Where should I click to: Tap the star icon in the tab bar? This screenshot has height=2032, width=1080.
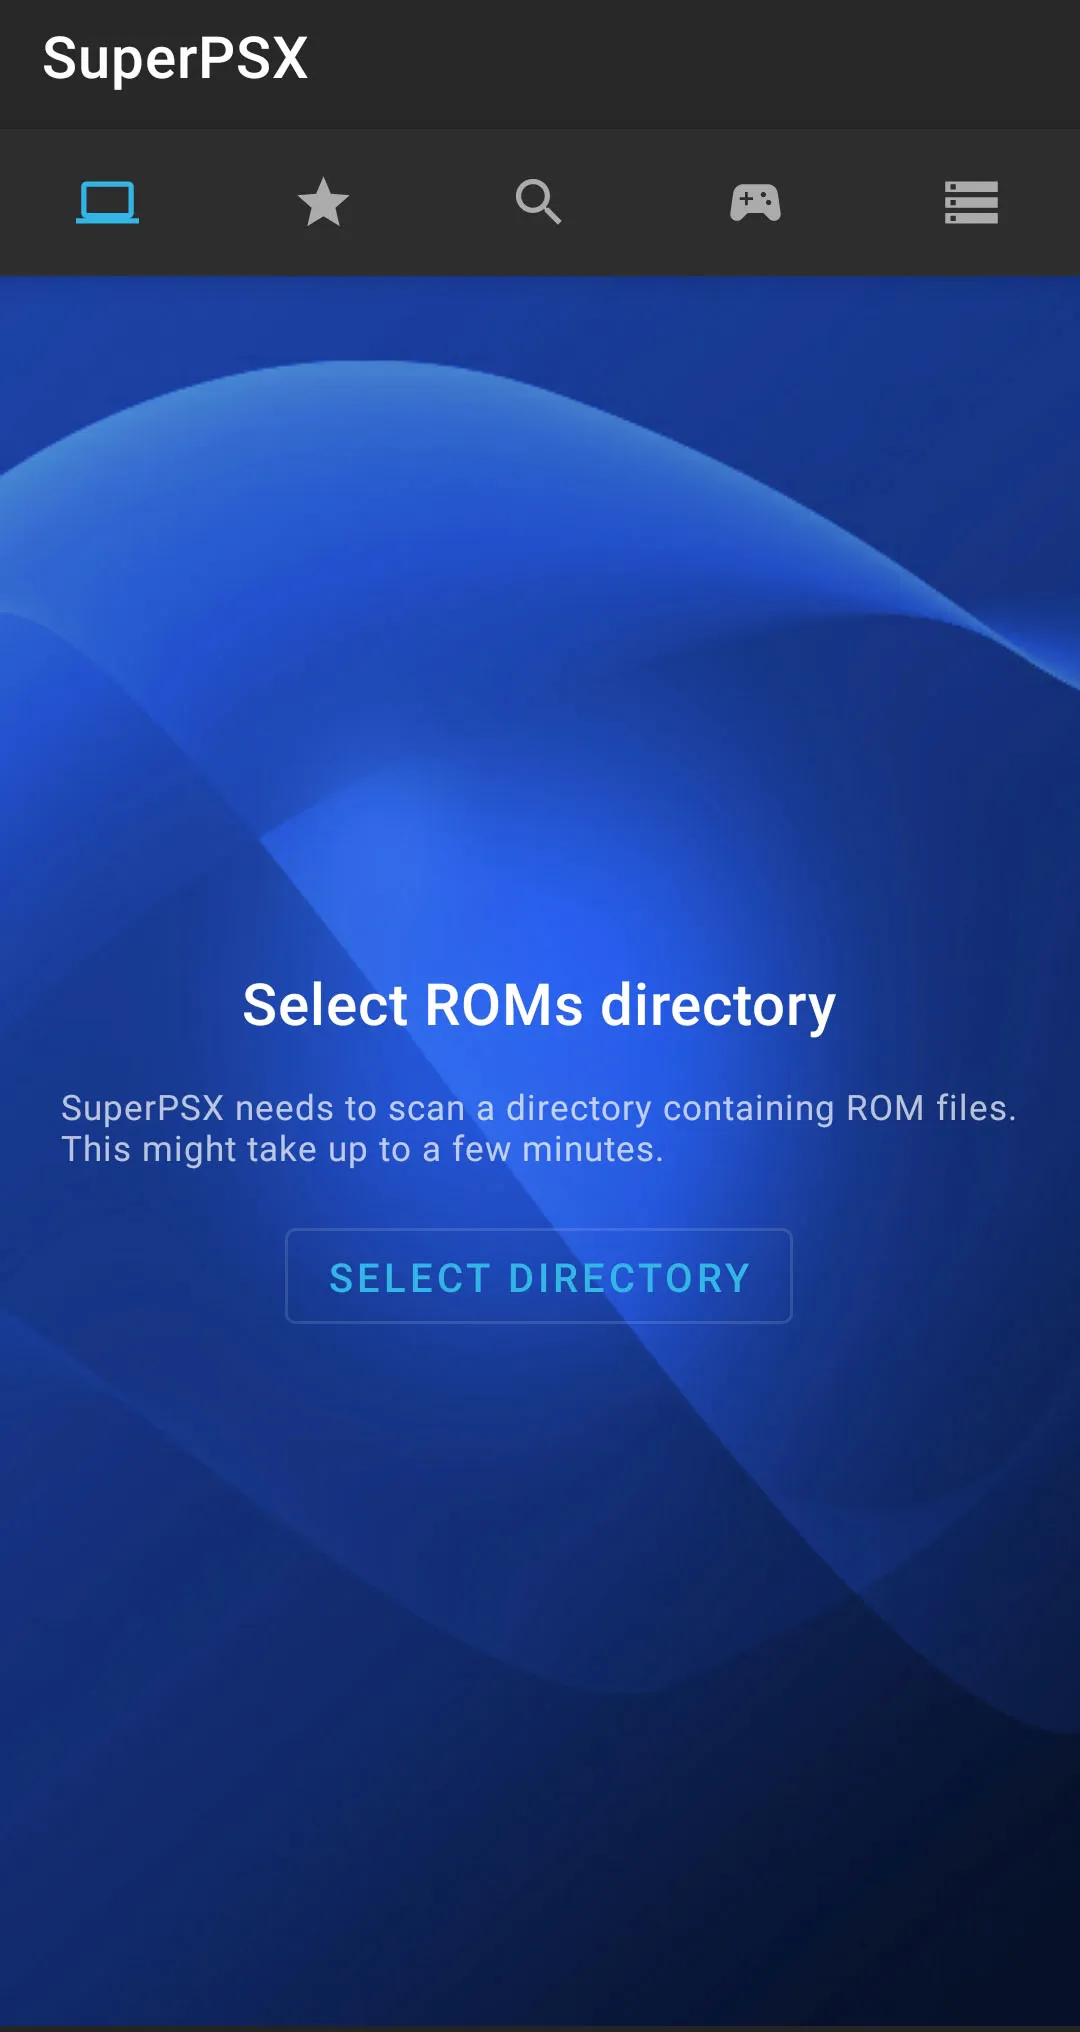pyautogui.click(x=323, y=202)
